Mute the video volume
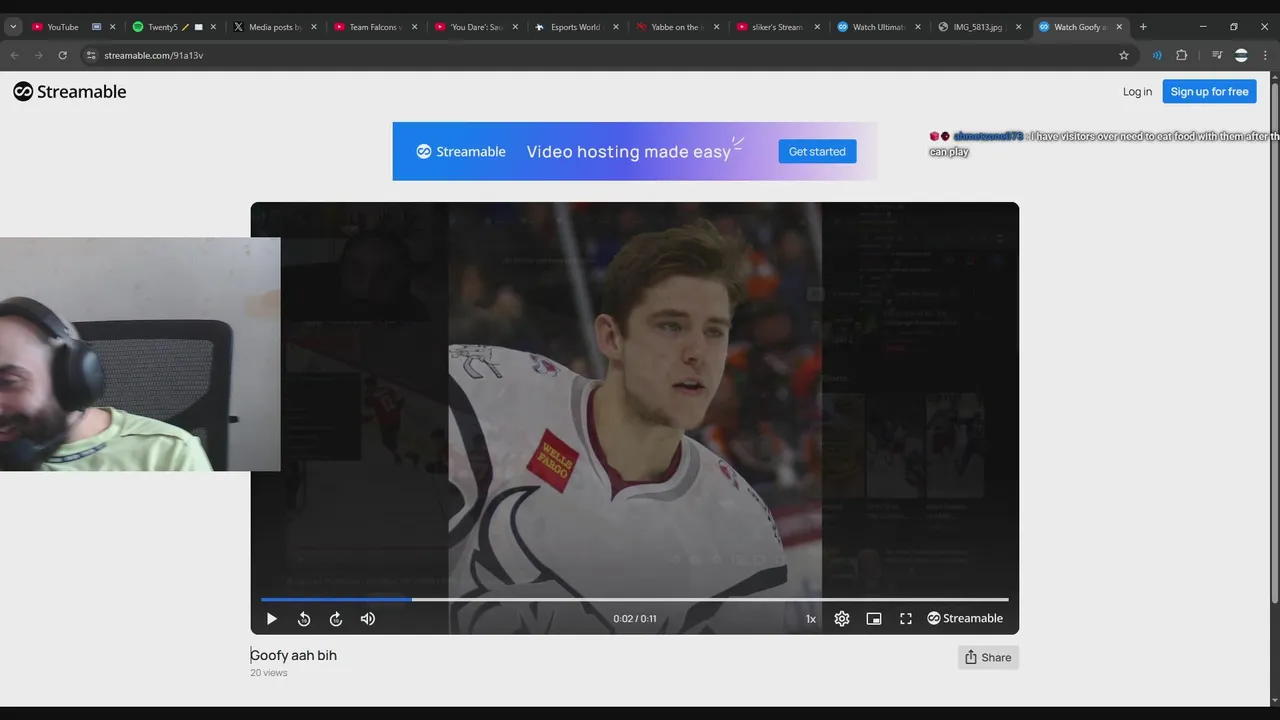This screenshot has height=720, width=1280. [x=368, y=619]
